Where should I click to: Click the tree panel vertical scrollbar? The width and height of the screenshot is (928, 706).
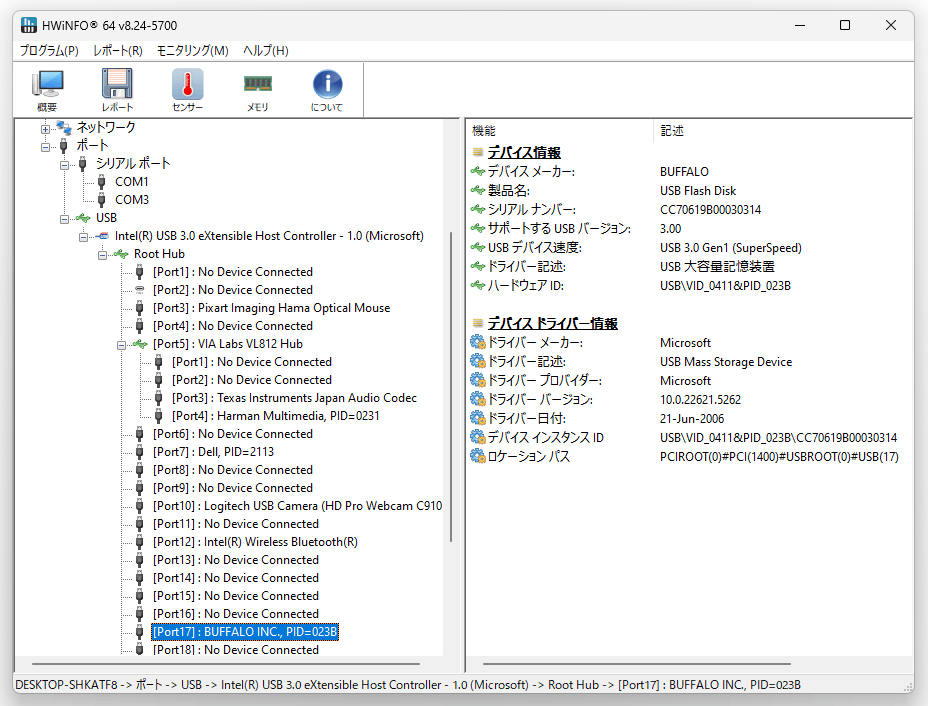(451, 386)
